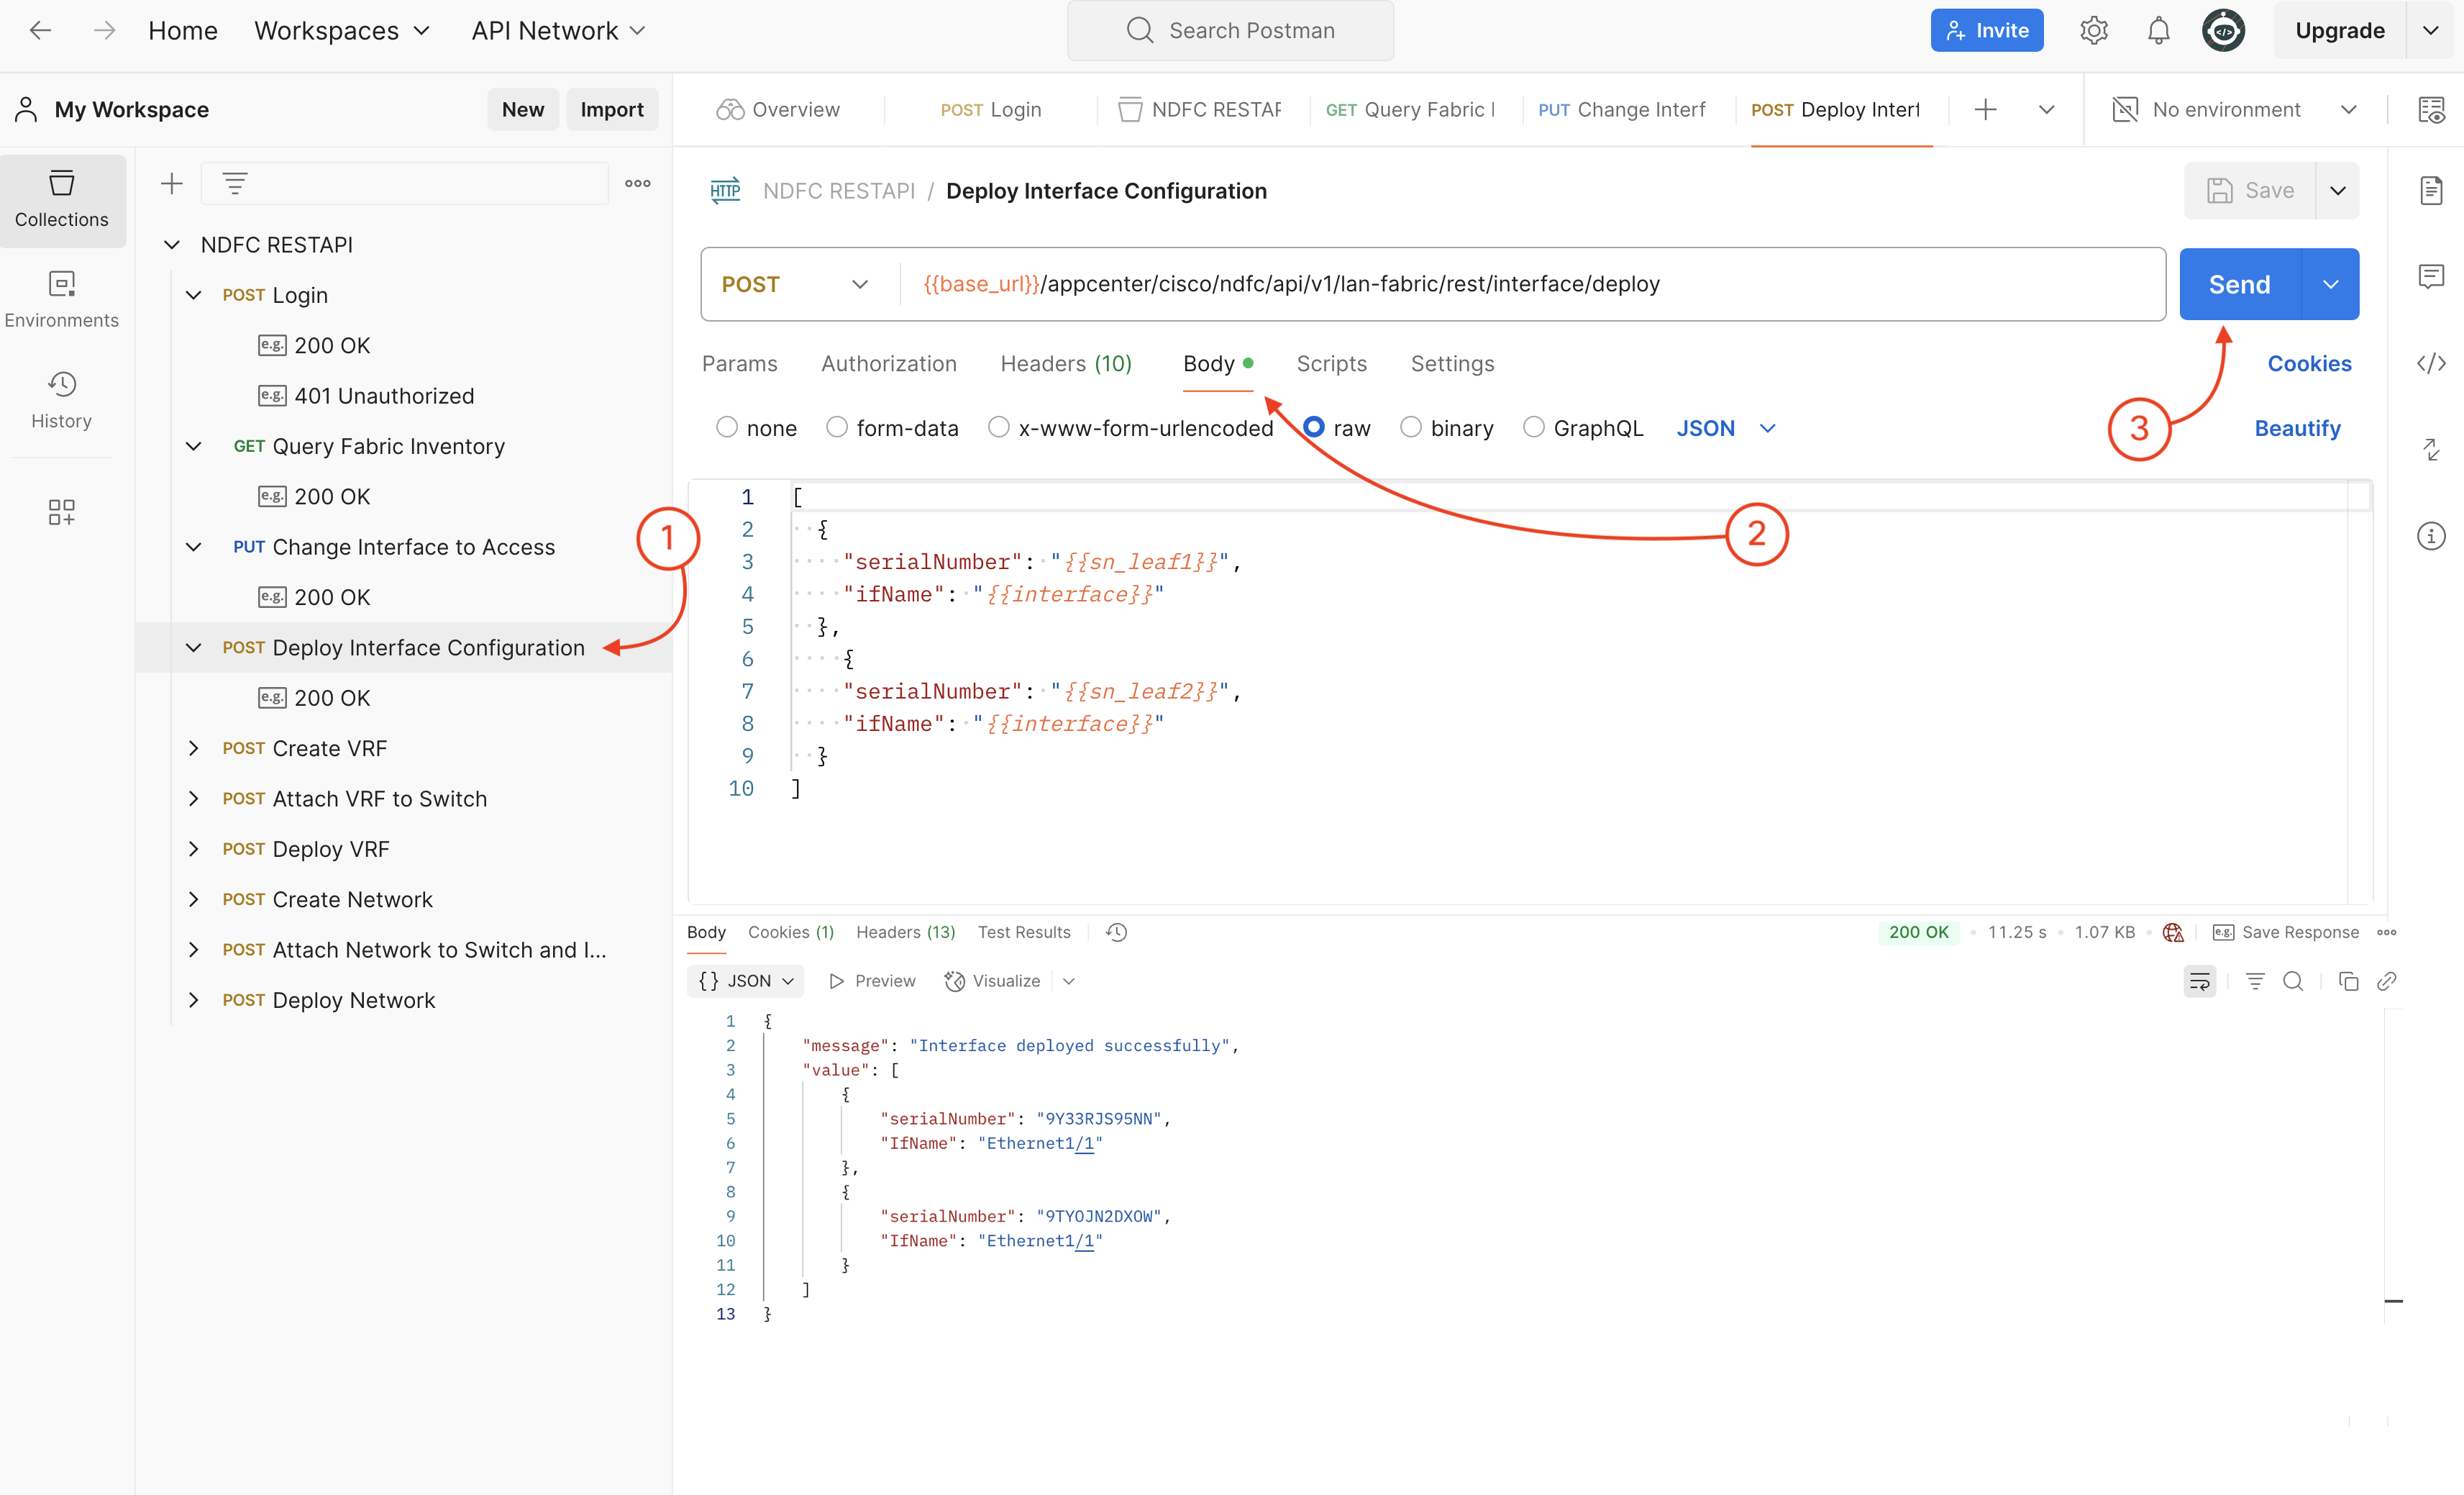The width and height of the screenshot is (2464, 1495).
Task: Open the JSON body format dropdown
Action: 1725,428
